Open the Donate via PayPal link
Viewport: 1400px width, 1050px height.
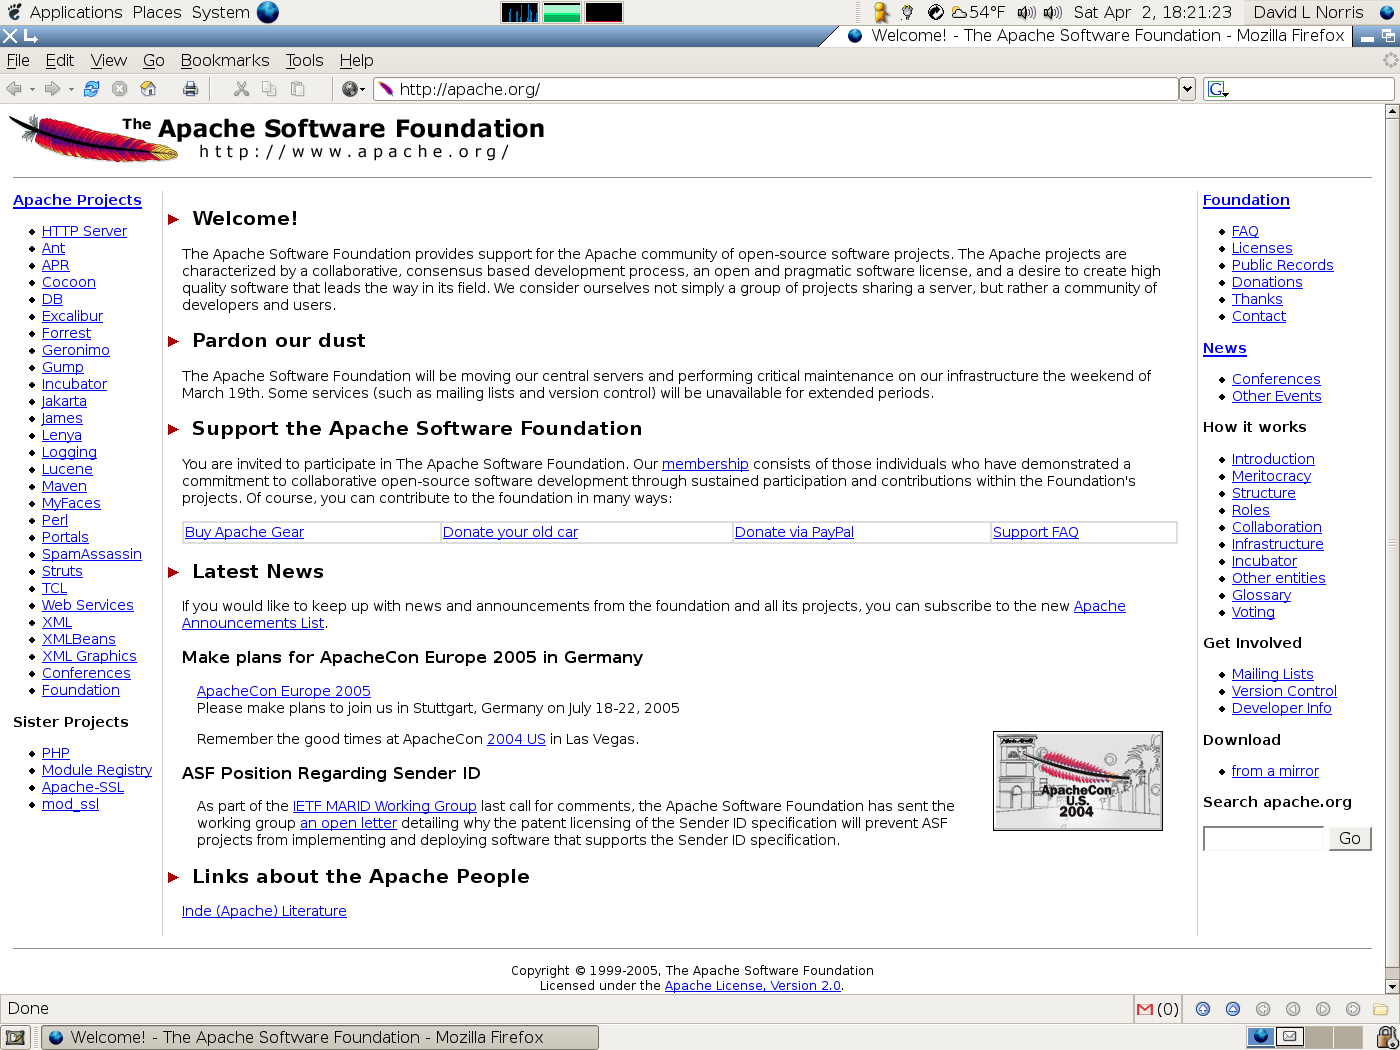pyautogui.click(x=794, y=532)
